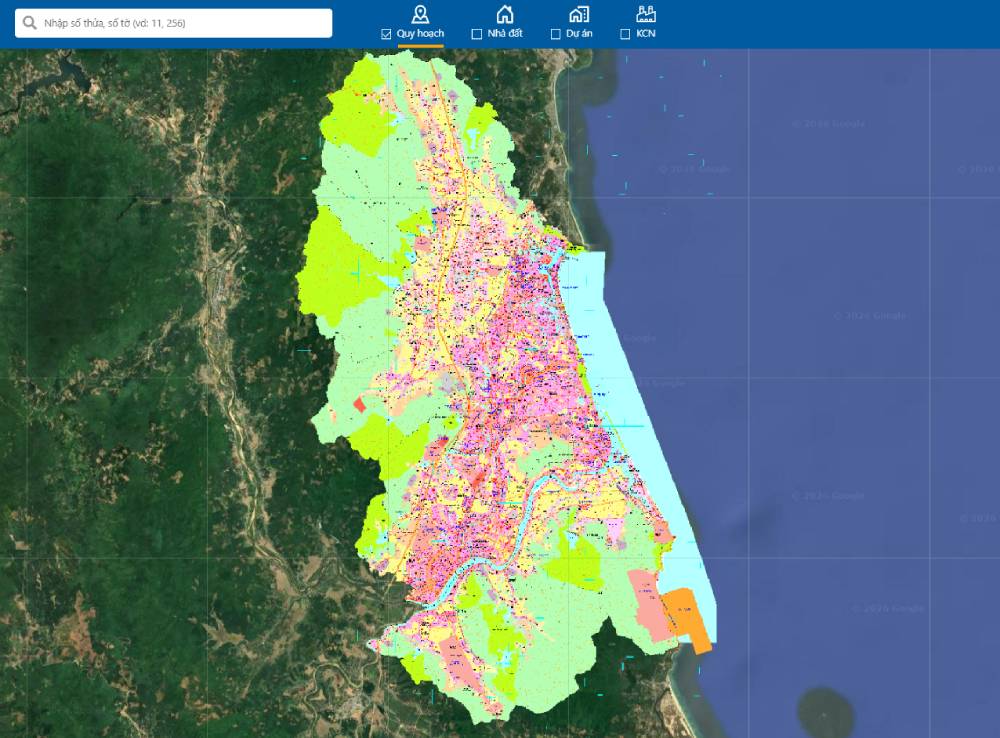Click the orange zone on the southeast coast

pyautogui.click(x=688, y=615)
